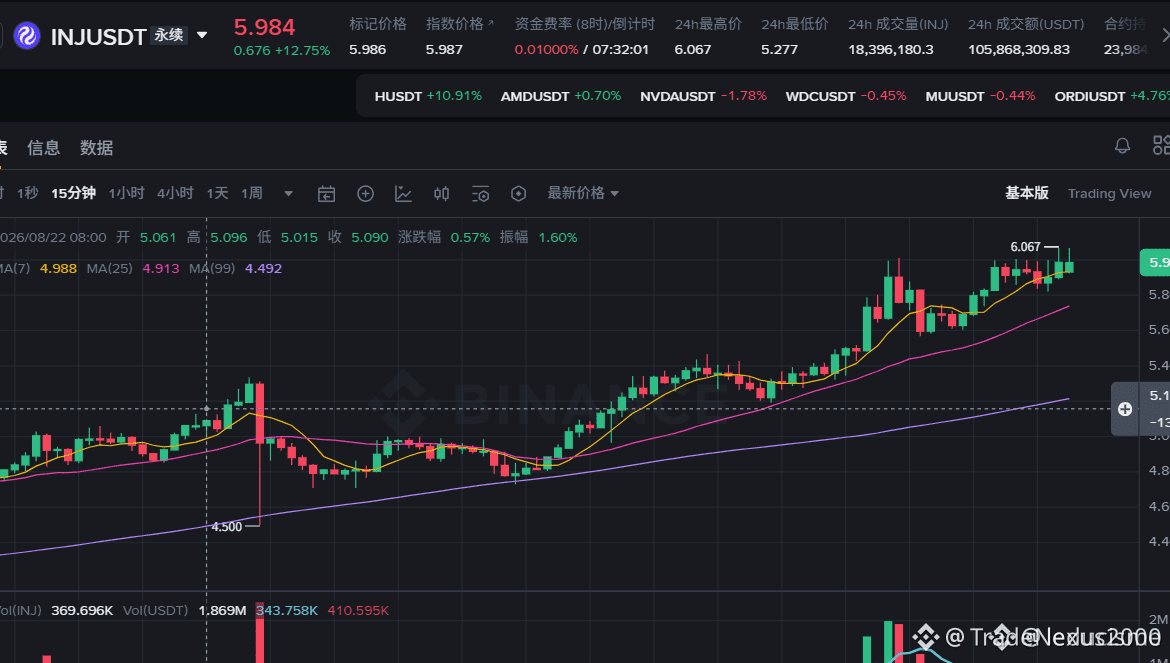Click the 24h最低价 value 5.277
Image resolution: width=1170 pixels, height=663 pixels.
coord(779,49)
